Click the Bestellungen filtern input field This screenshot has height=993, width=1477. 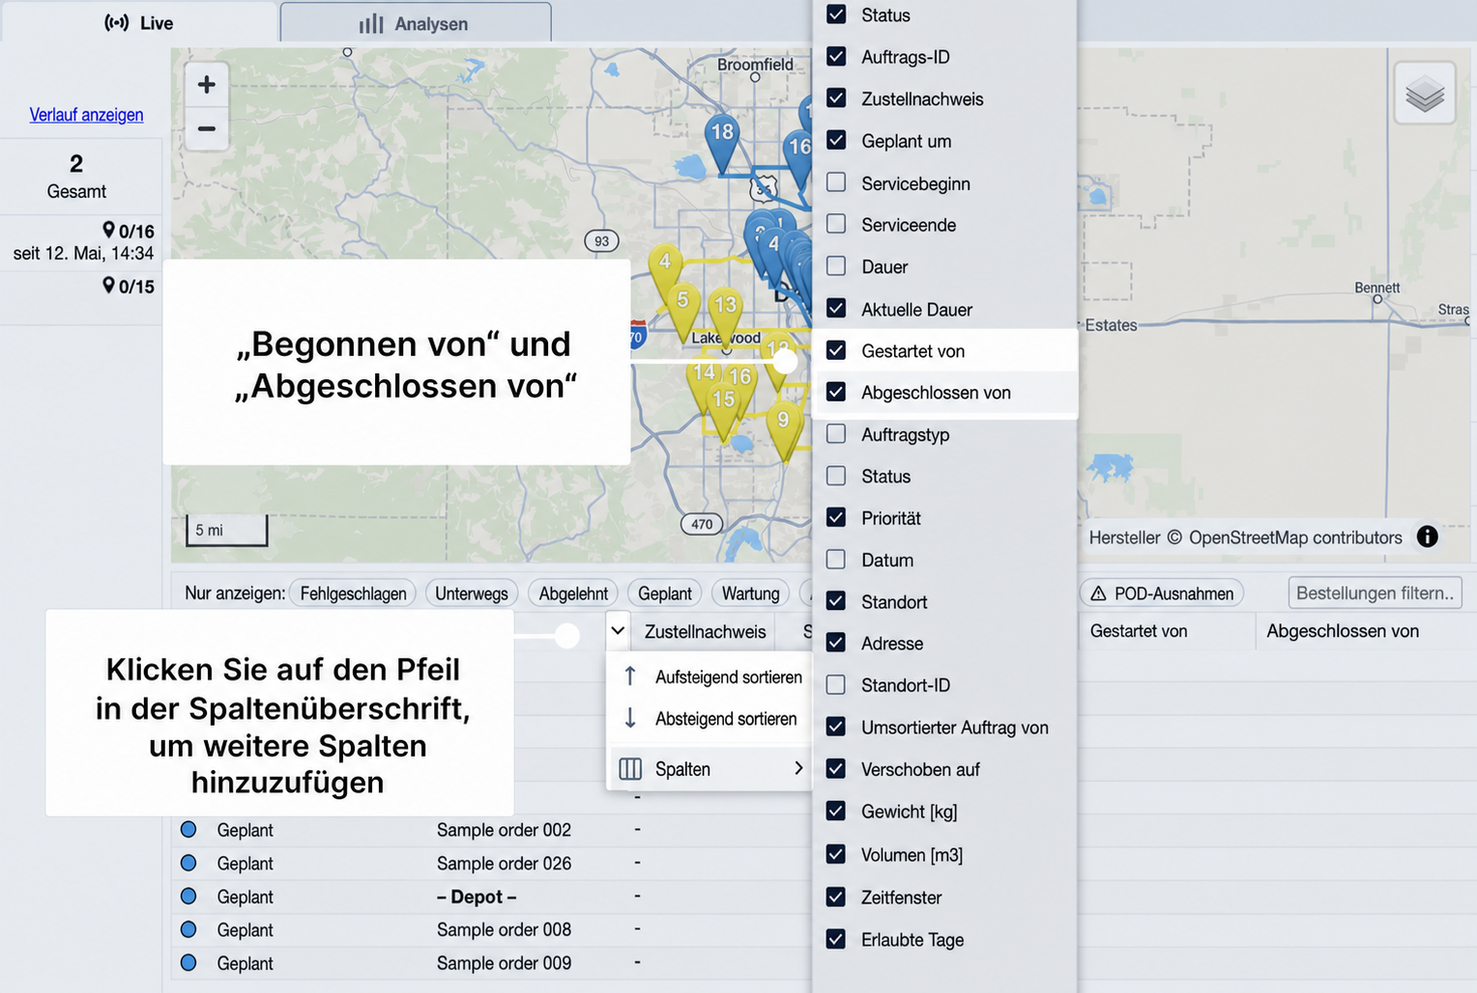(x=1375, y=593)
